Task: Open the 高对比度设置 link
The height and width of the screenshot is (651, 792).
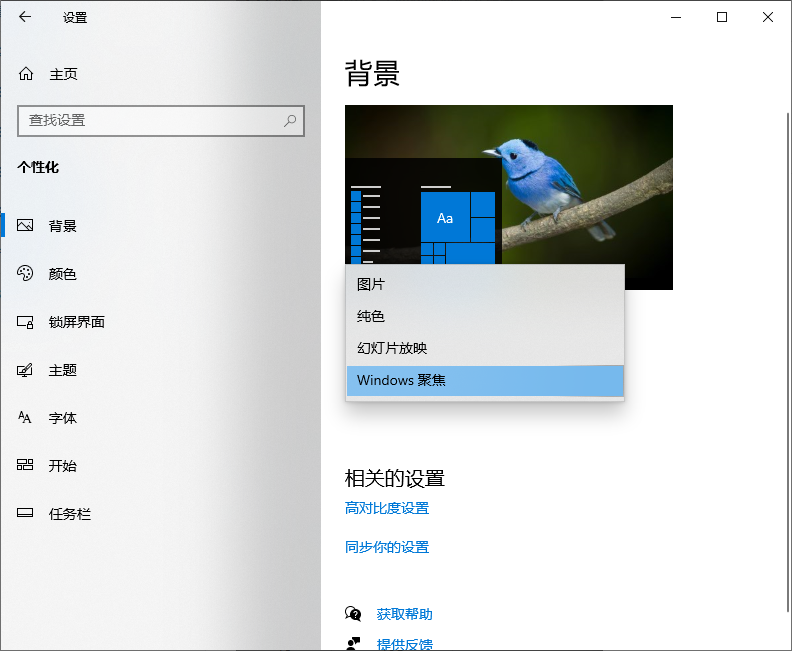Action: coord(387,508)
